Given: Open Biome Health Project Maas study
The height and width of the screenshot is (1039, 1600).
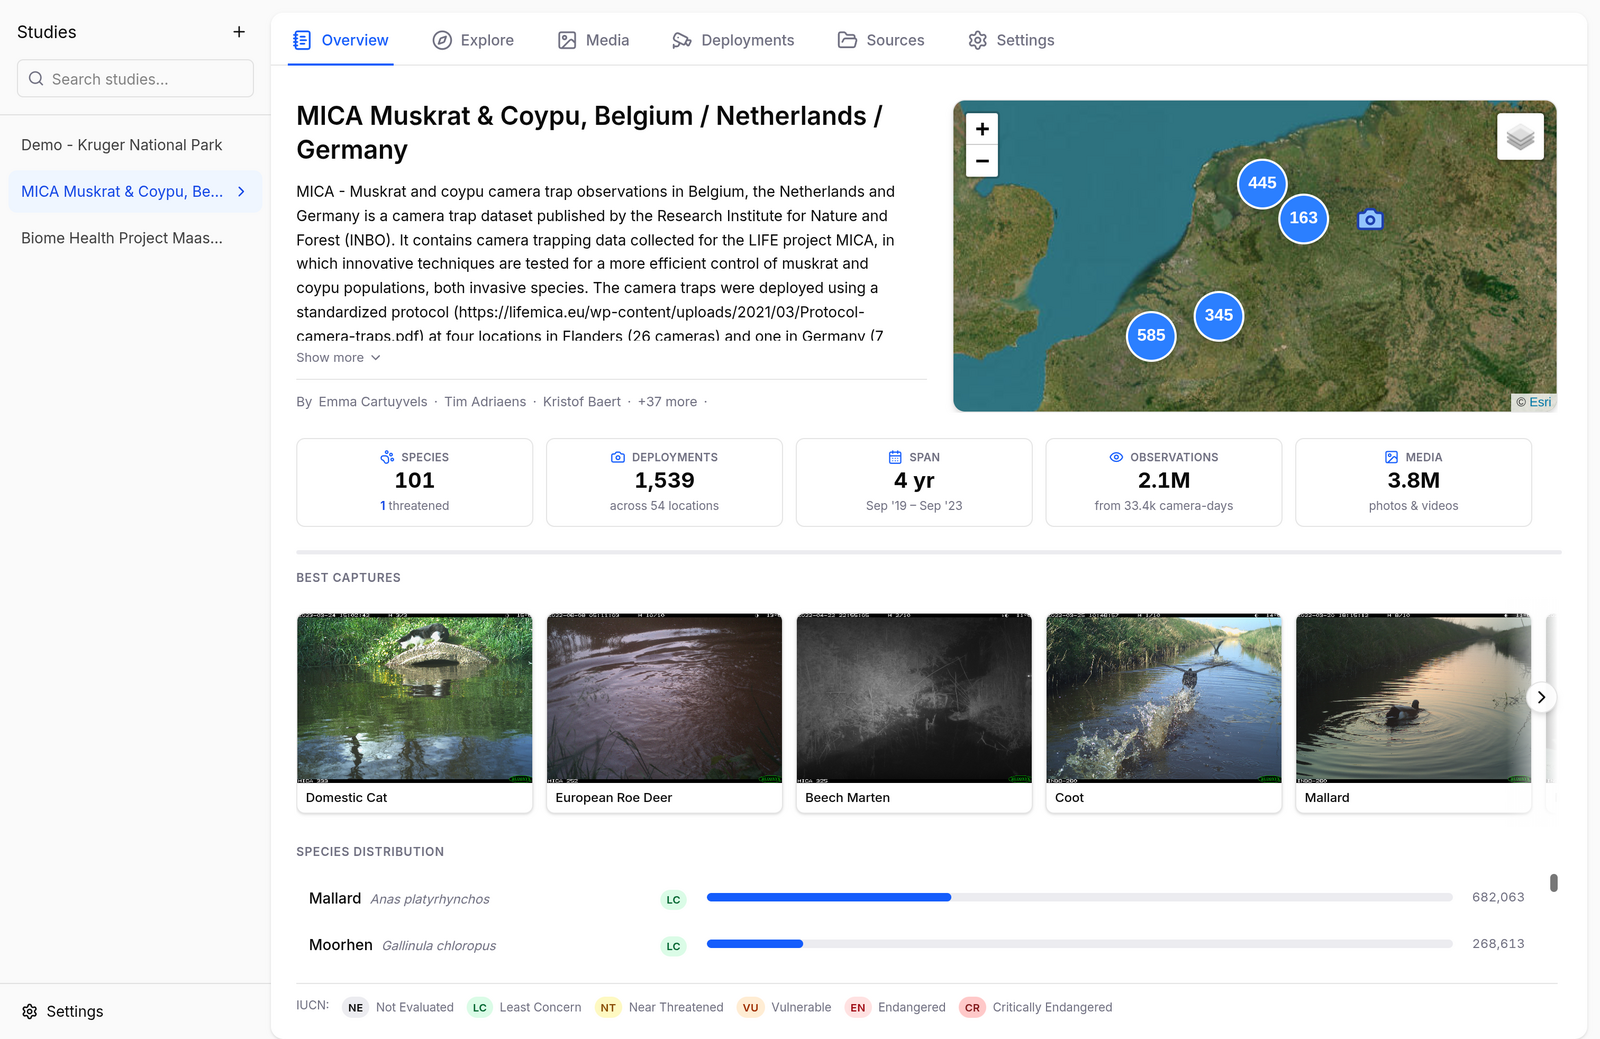Looking at the screenshot, I should (x=135, y=238).
